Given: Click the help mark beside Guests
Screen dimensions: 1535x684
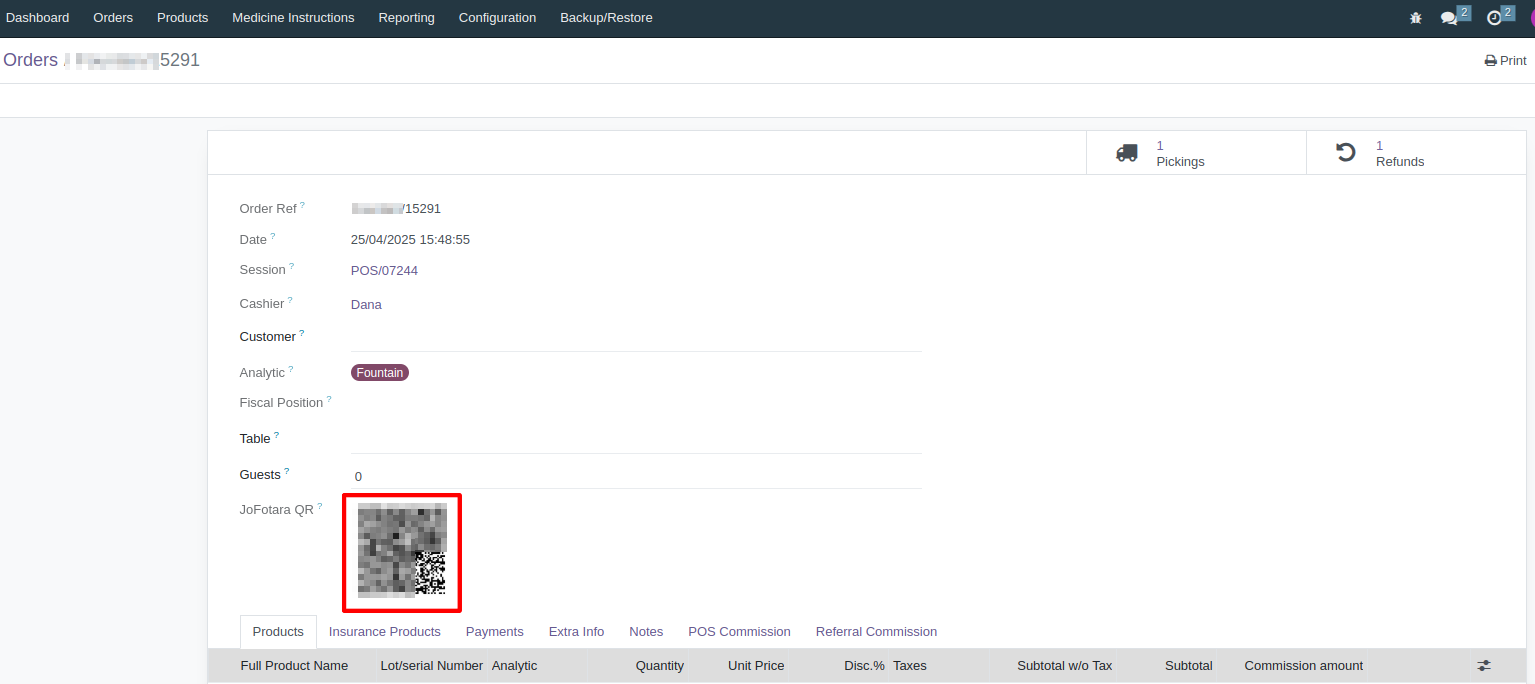Looking at the screenshot, I should 286,471.
